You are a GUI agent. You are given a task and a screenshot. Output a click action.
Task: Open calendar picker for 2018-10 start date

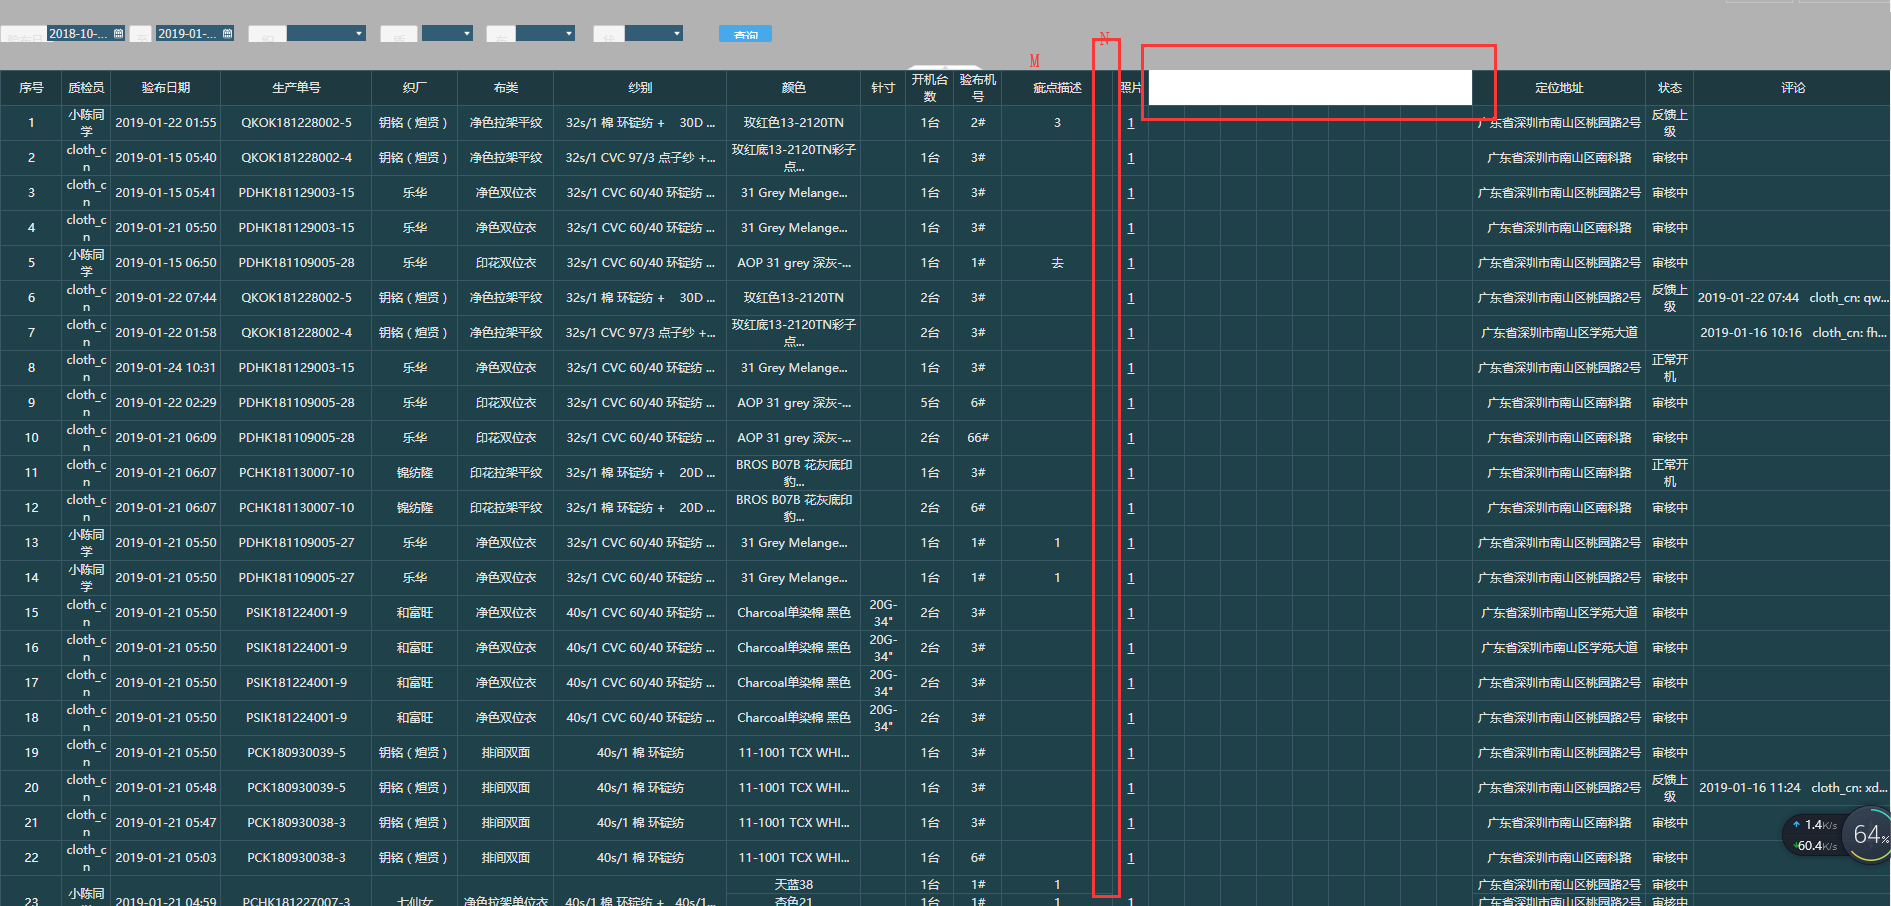[x=118, y=34]
